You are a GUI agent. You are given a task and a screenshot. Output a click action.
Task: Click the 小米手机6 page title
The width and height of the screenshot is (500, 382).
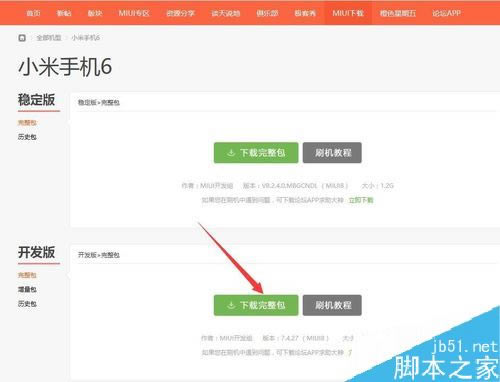(65, 67)
